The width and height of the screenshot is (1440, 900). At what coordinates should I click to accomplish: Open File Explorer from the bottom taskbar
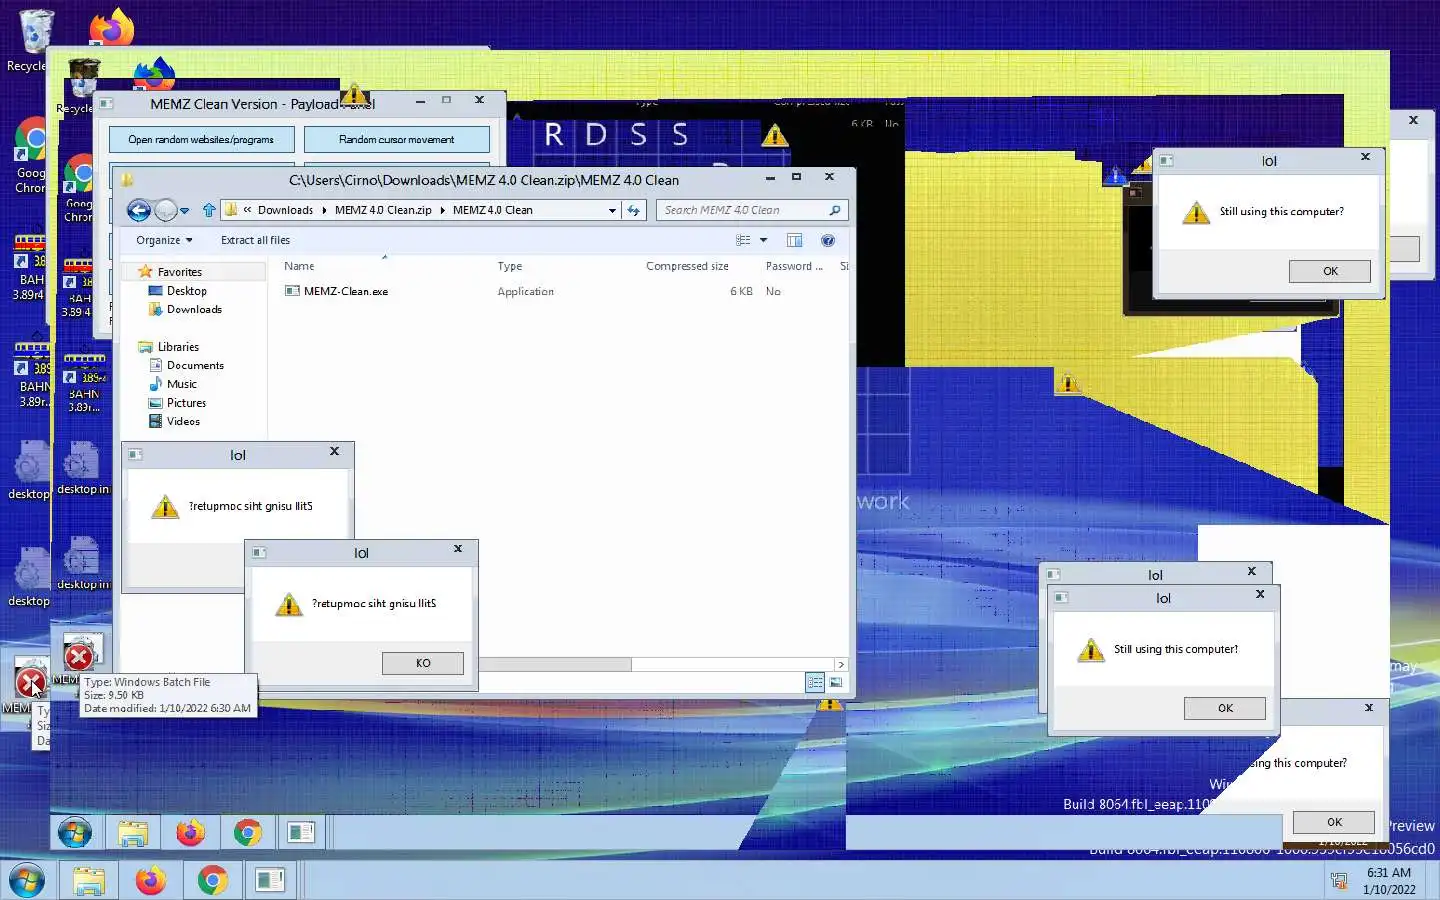click(x=89, y=880)
